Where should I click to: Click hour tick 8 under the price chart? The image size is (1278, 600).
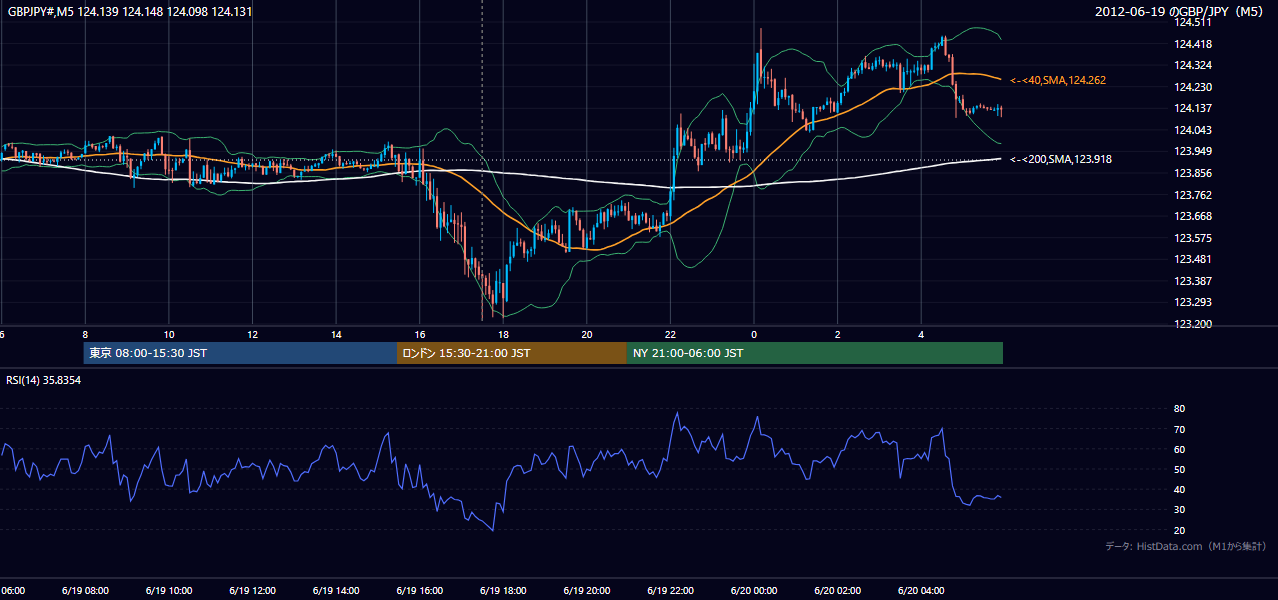[85, 335]
